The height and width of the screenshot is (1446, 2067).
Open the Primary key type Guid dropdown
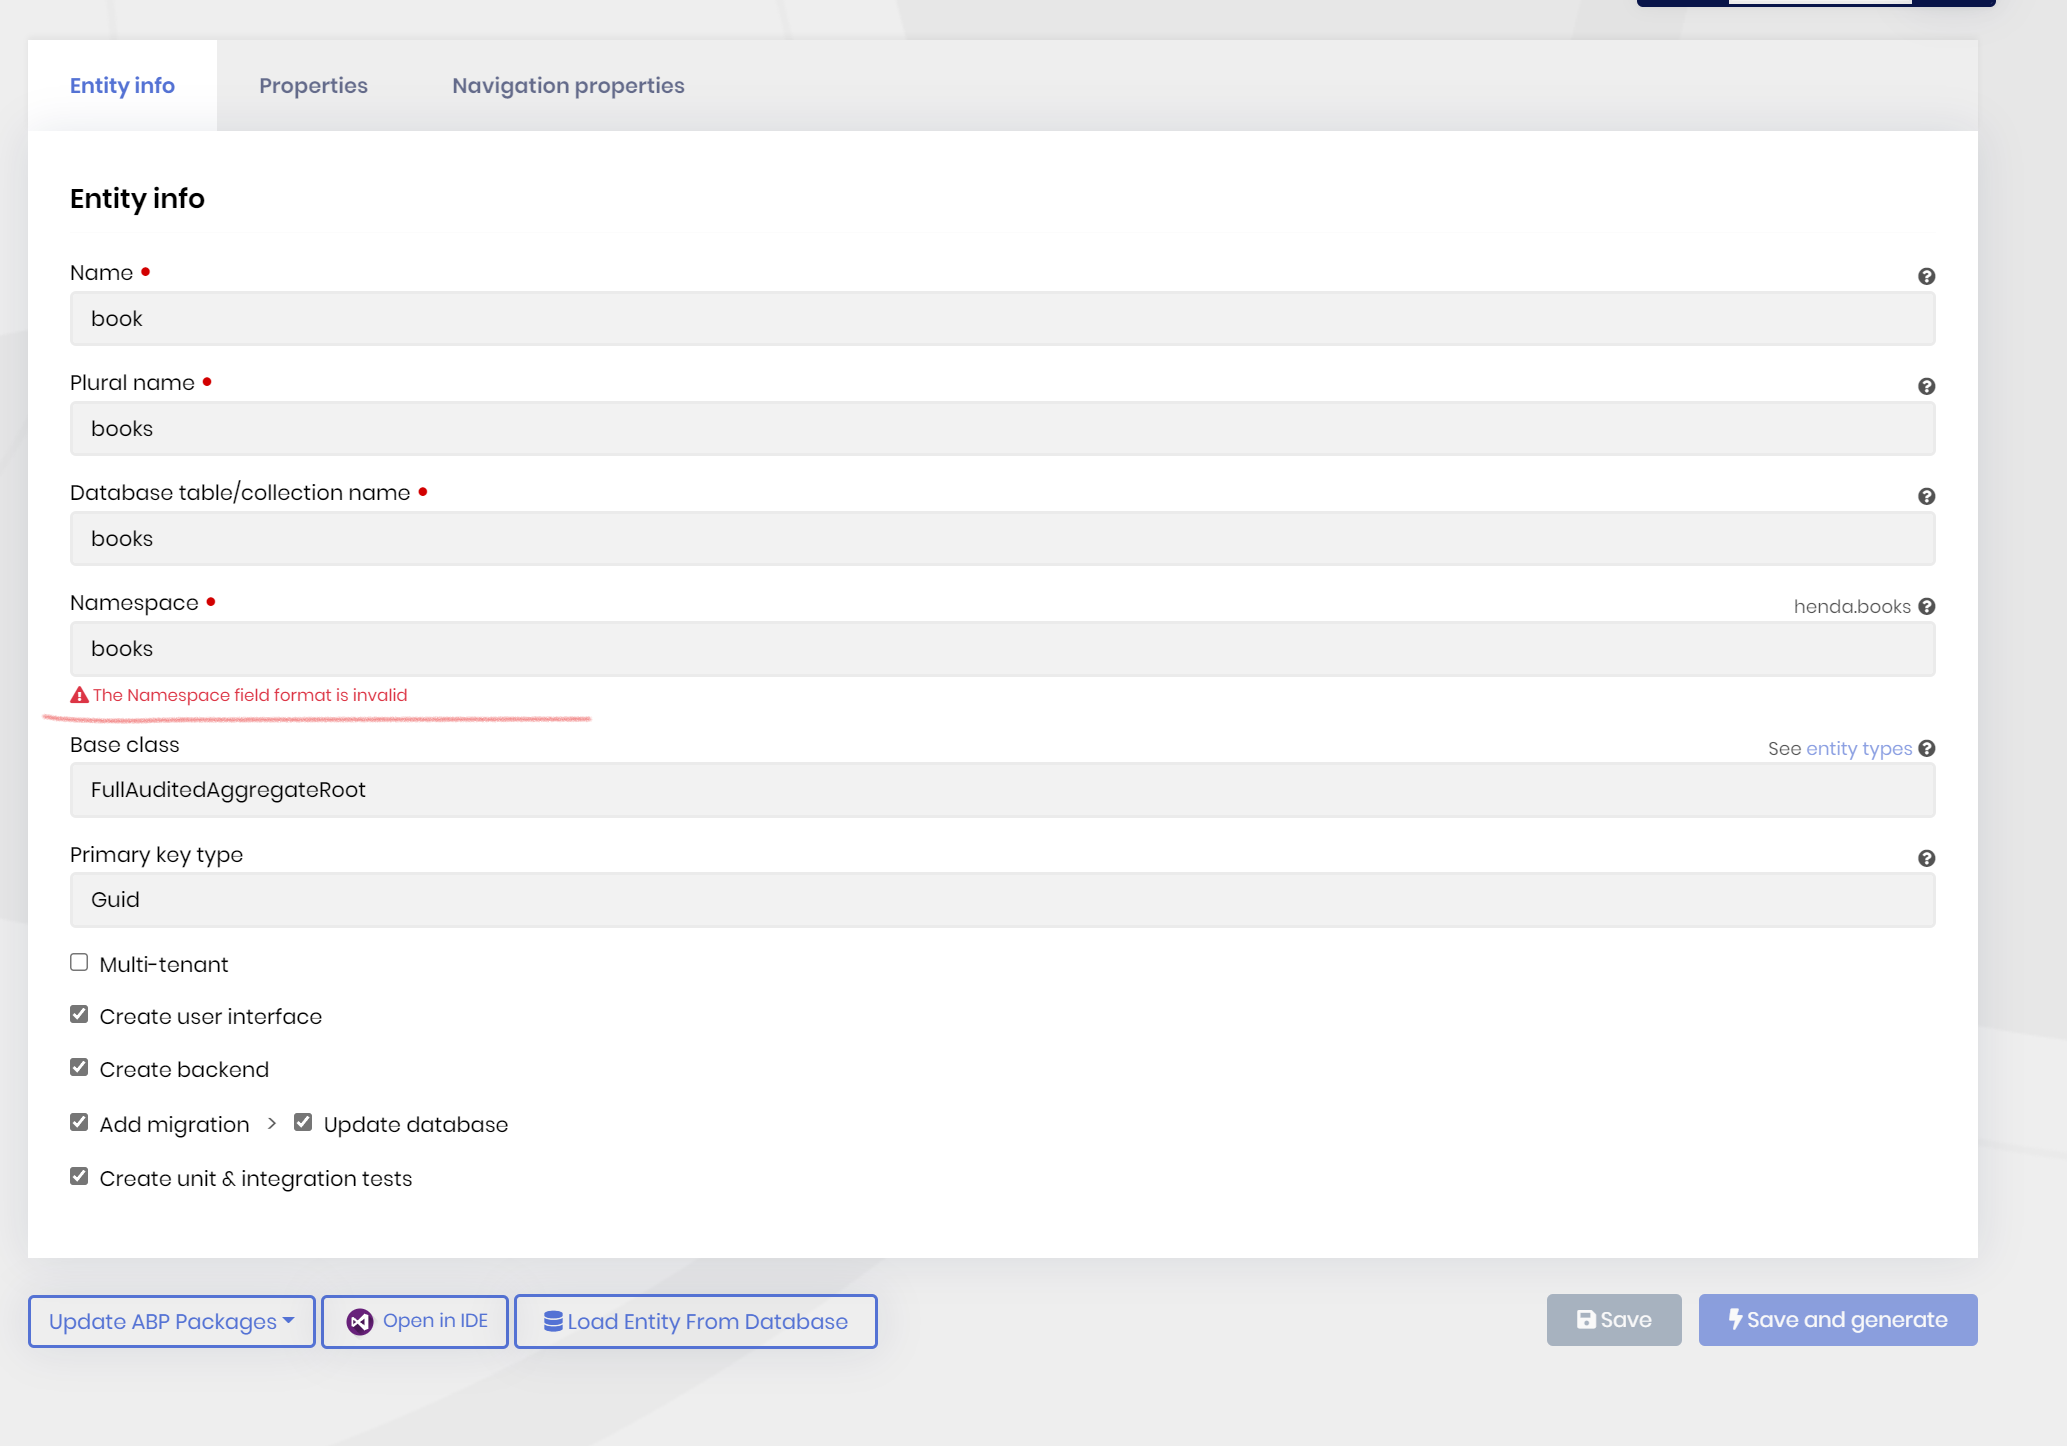coord(1002,900)
